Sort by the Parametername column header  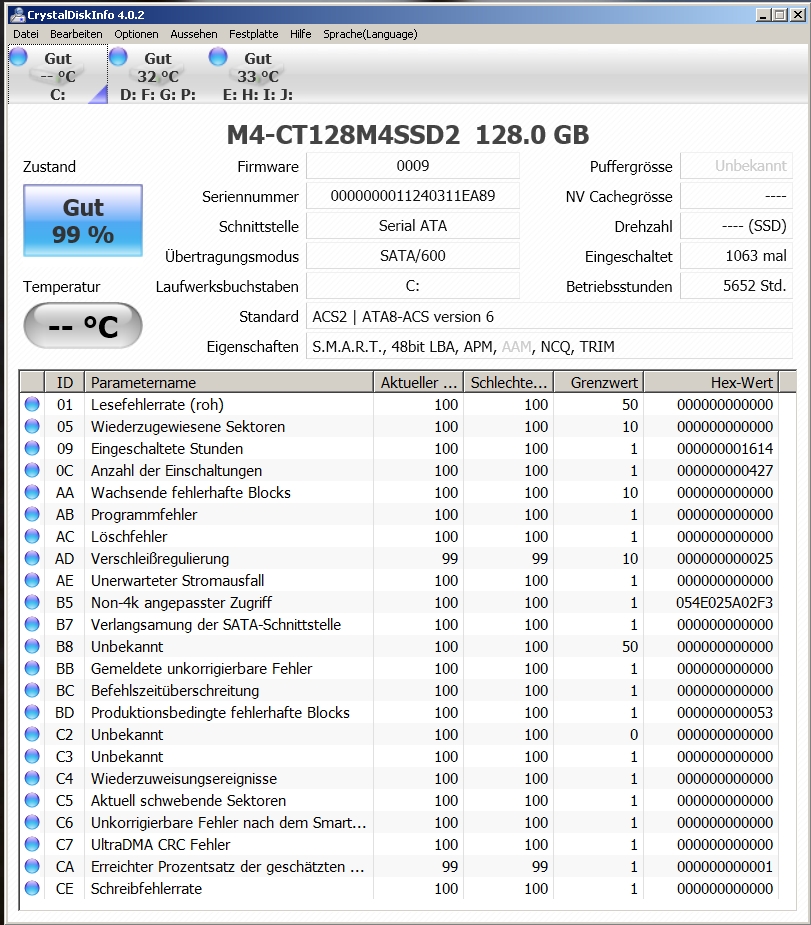click(229, 382)
